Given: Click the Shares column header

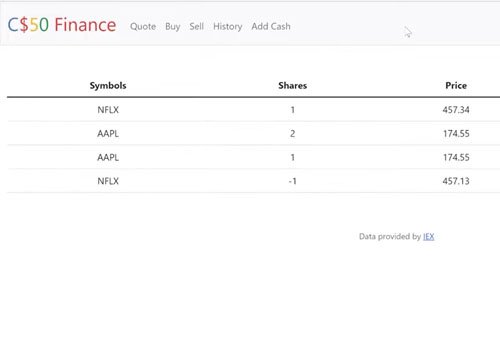Looking at the screenshot, I should [x=293, y=86].
